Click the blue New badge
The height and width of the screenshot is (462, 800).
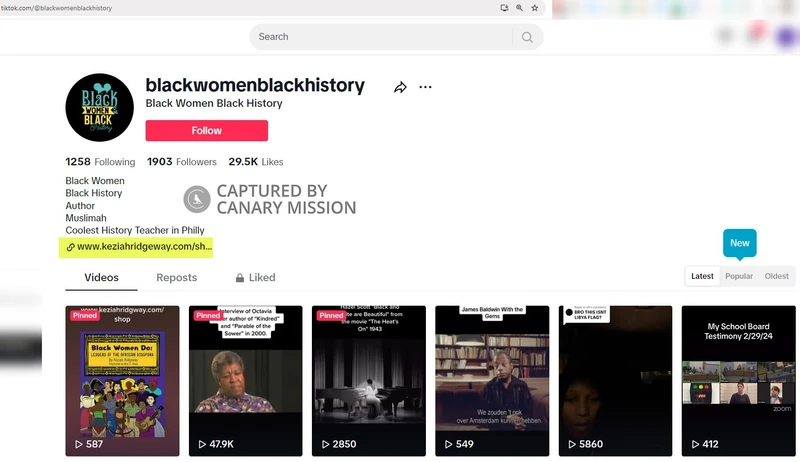(x=739, y=243)
